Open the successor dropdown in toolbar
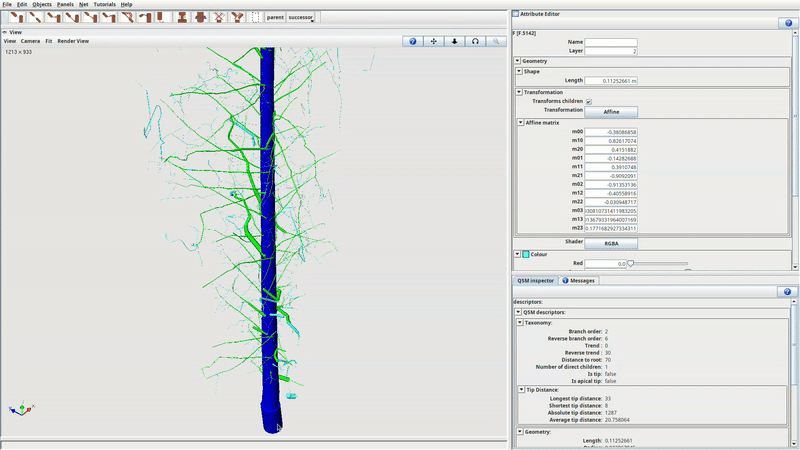 301,17
